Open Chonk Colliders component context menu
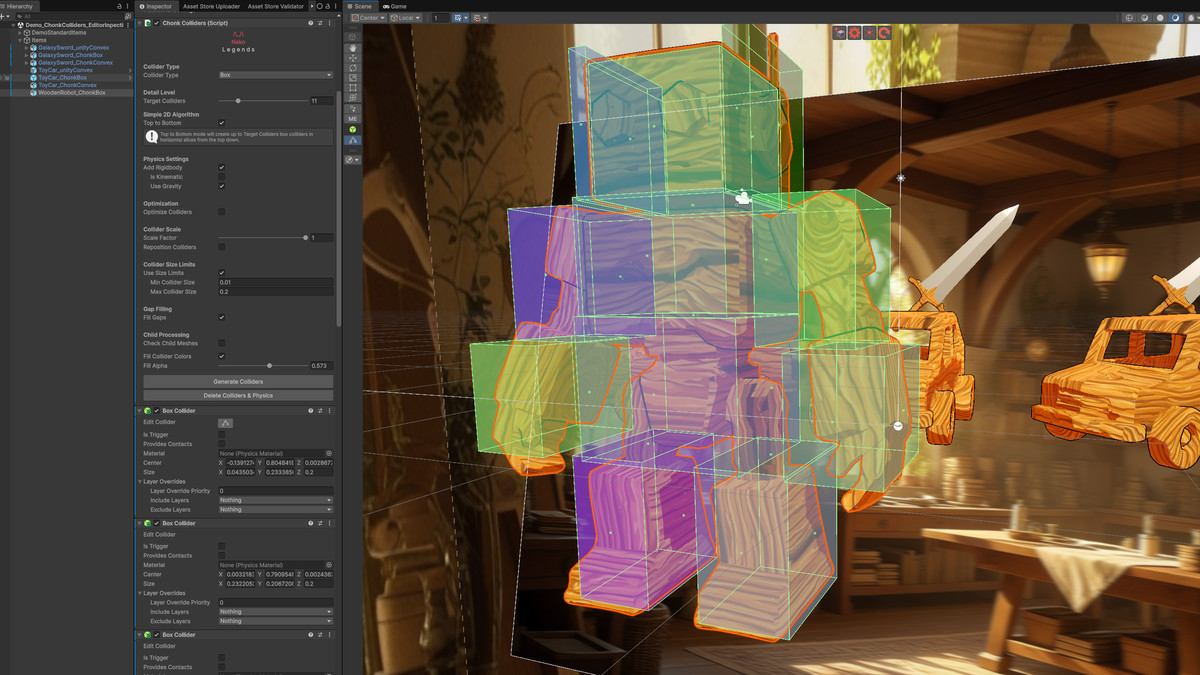The height and width of the screenshot is (675, 1200). point(330,22)
